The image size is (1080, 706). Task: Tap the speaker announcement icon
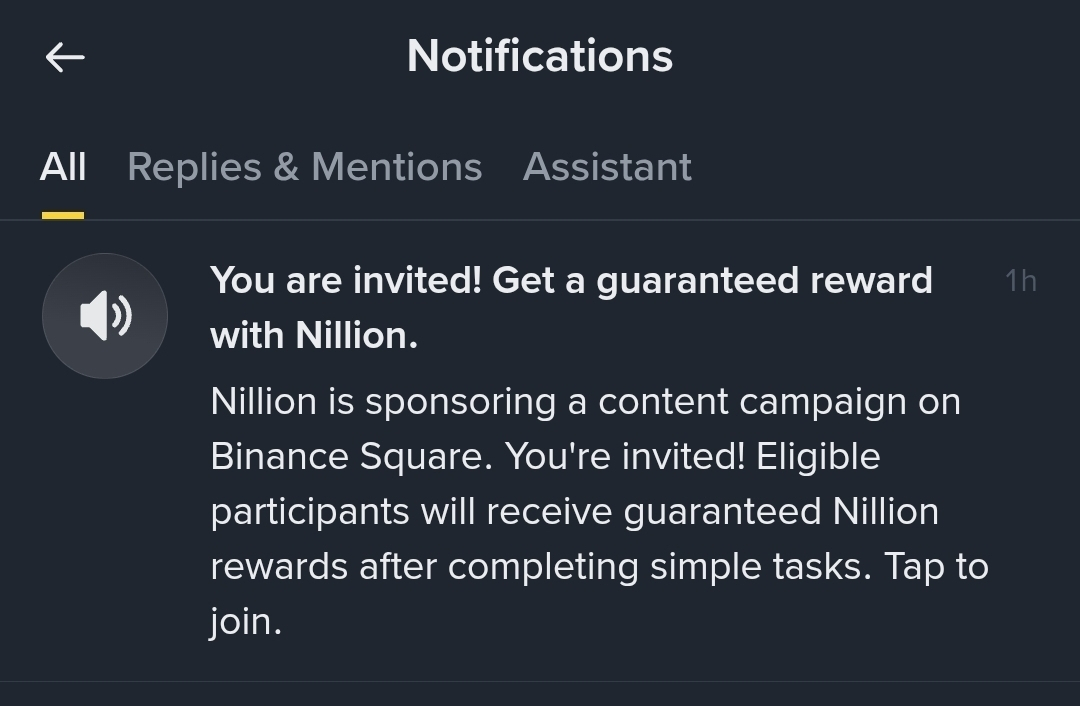pos(105,315)
